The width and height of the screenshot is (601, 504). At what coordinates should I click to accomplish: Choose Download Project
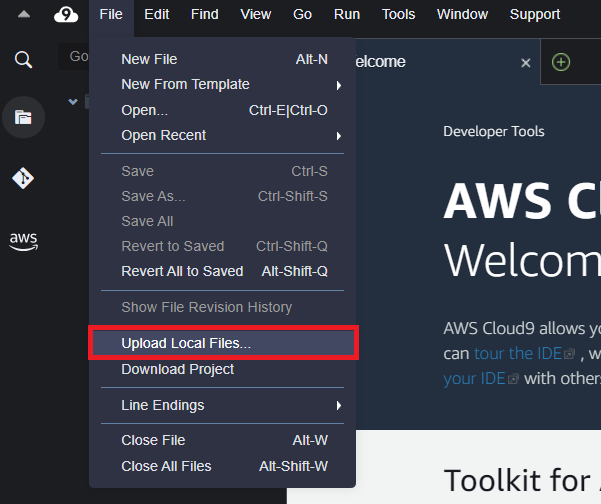(222, 369)
